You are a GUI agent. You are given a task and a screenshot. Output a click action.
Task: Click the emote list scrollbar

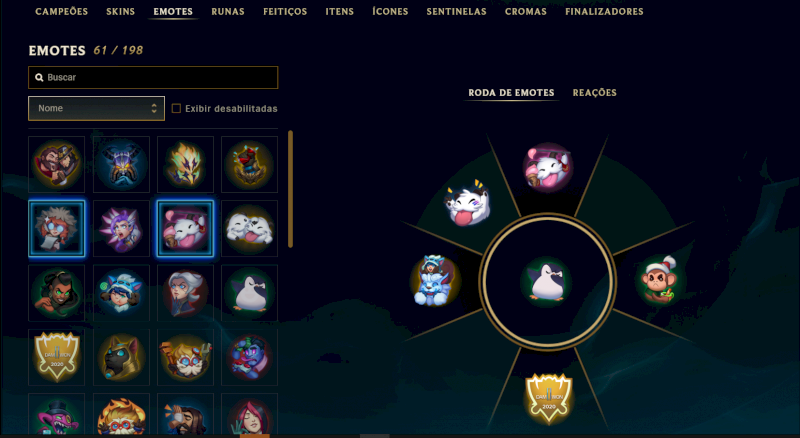pos(290,189)
